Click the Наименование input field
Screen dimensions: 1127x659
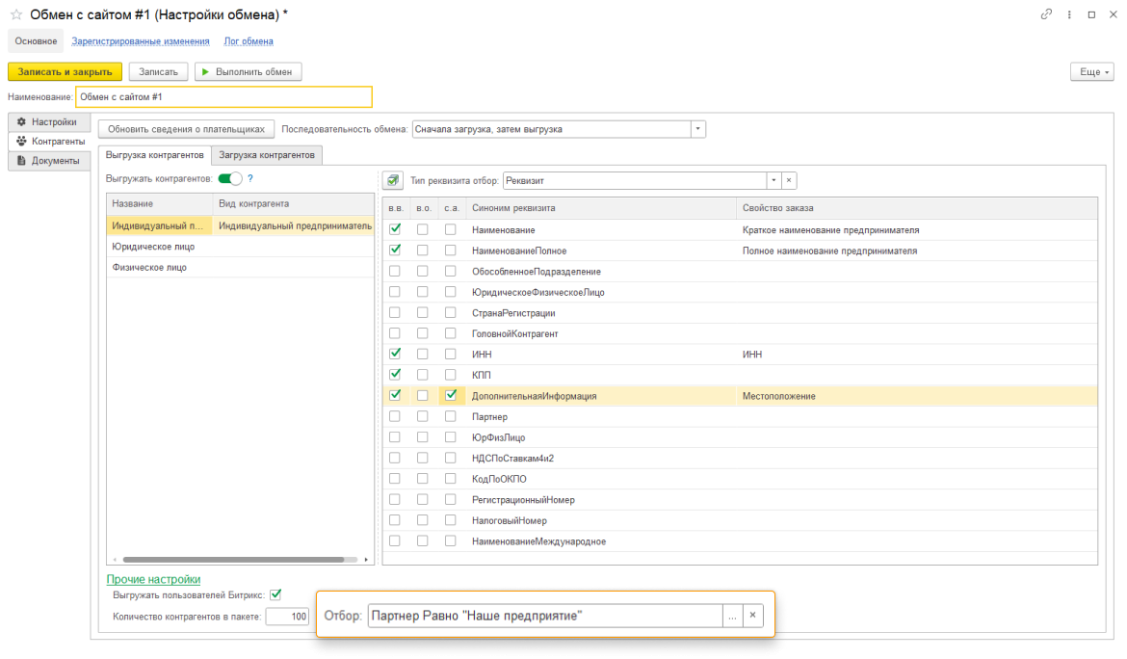pos(224,96)
